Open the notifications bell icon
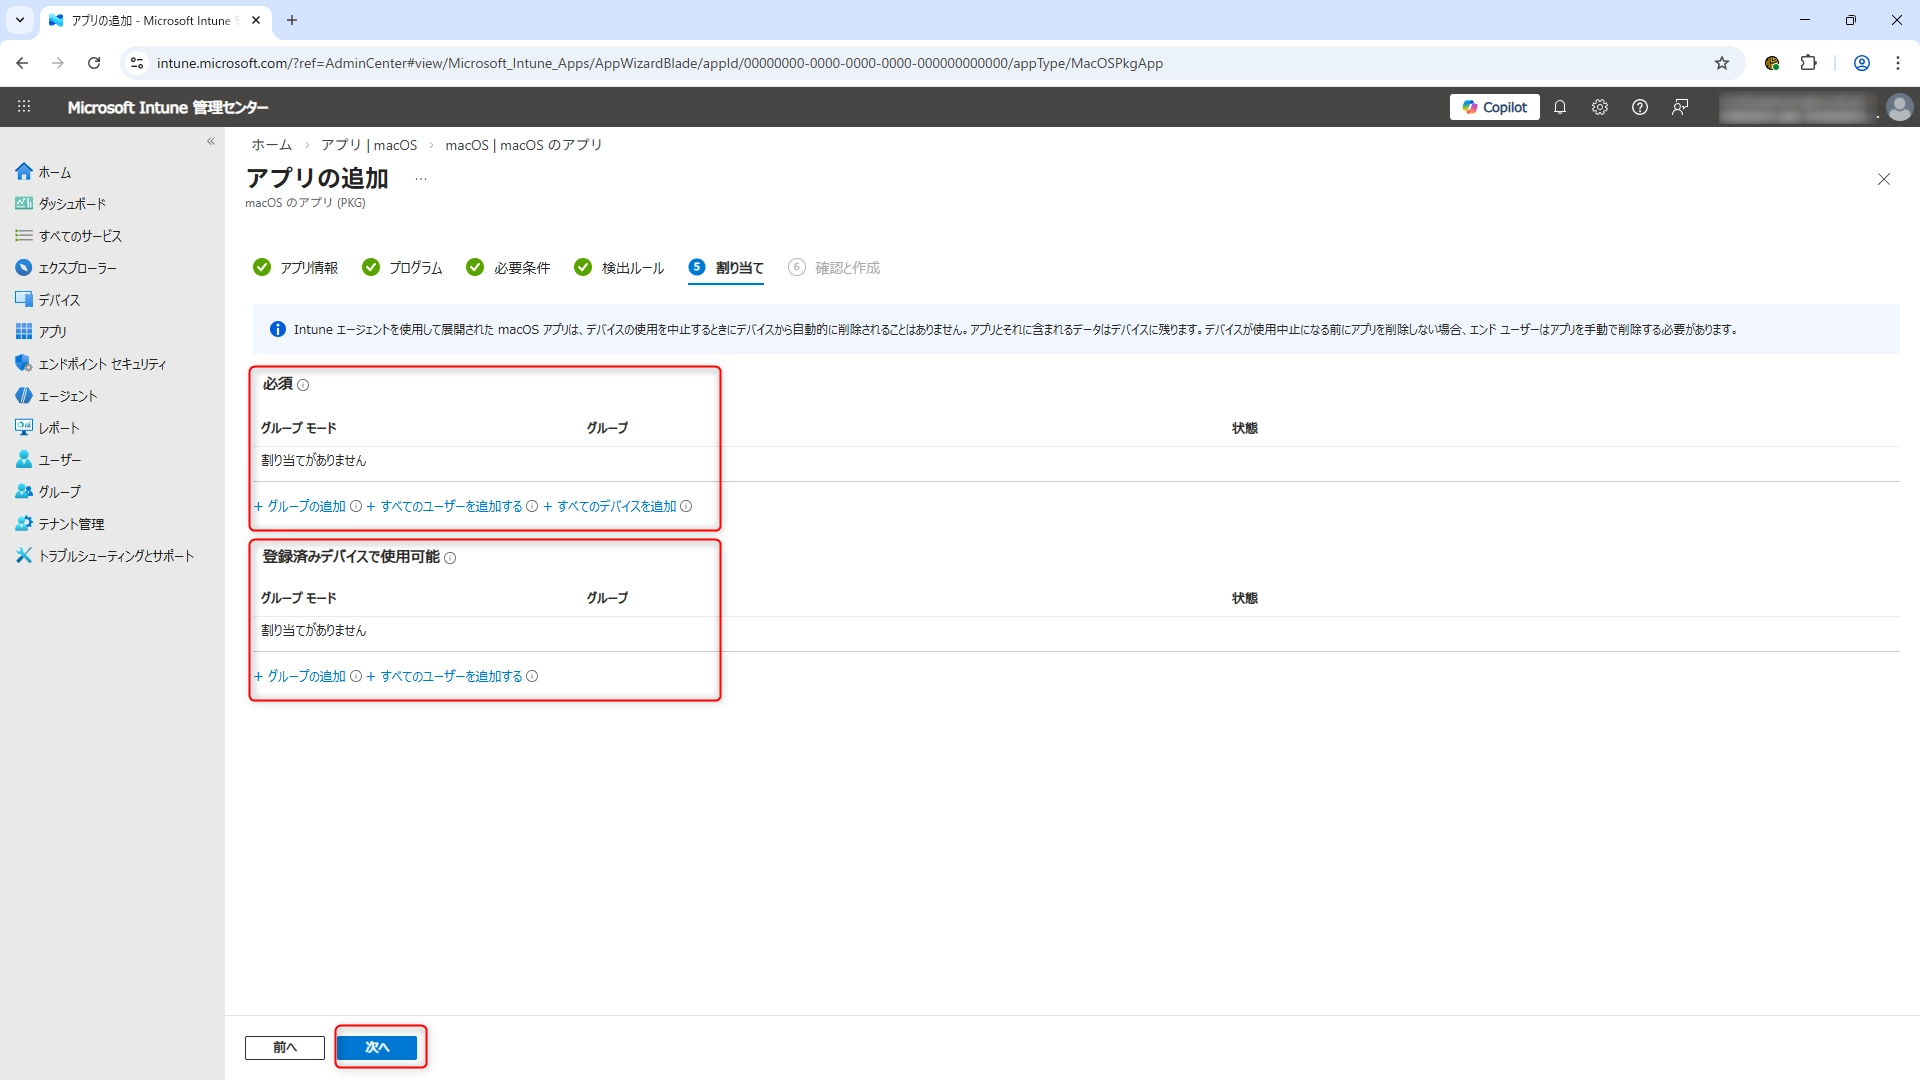1920x1080 pixels. click(x=1560, y=107)
